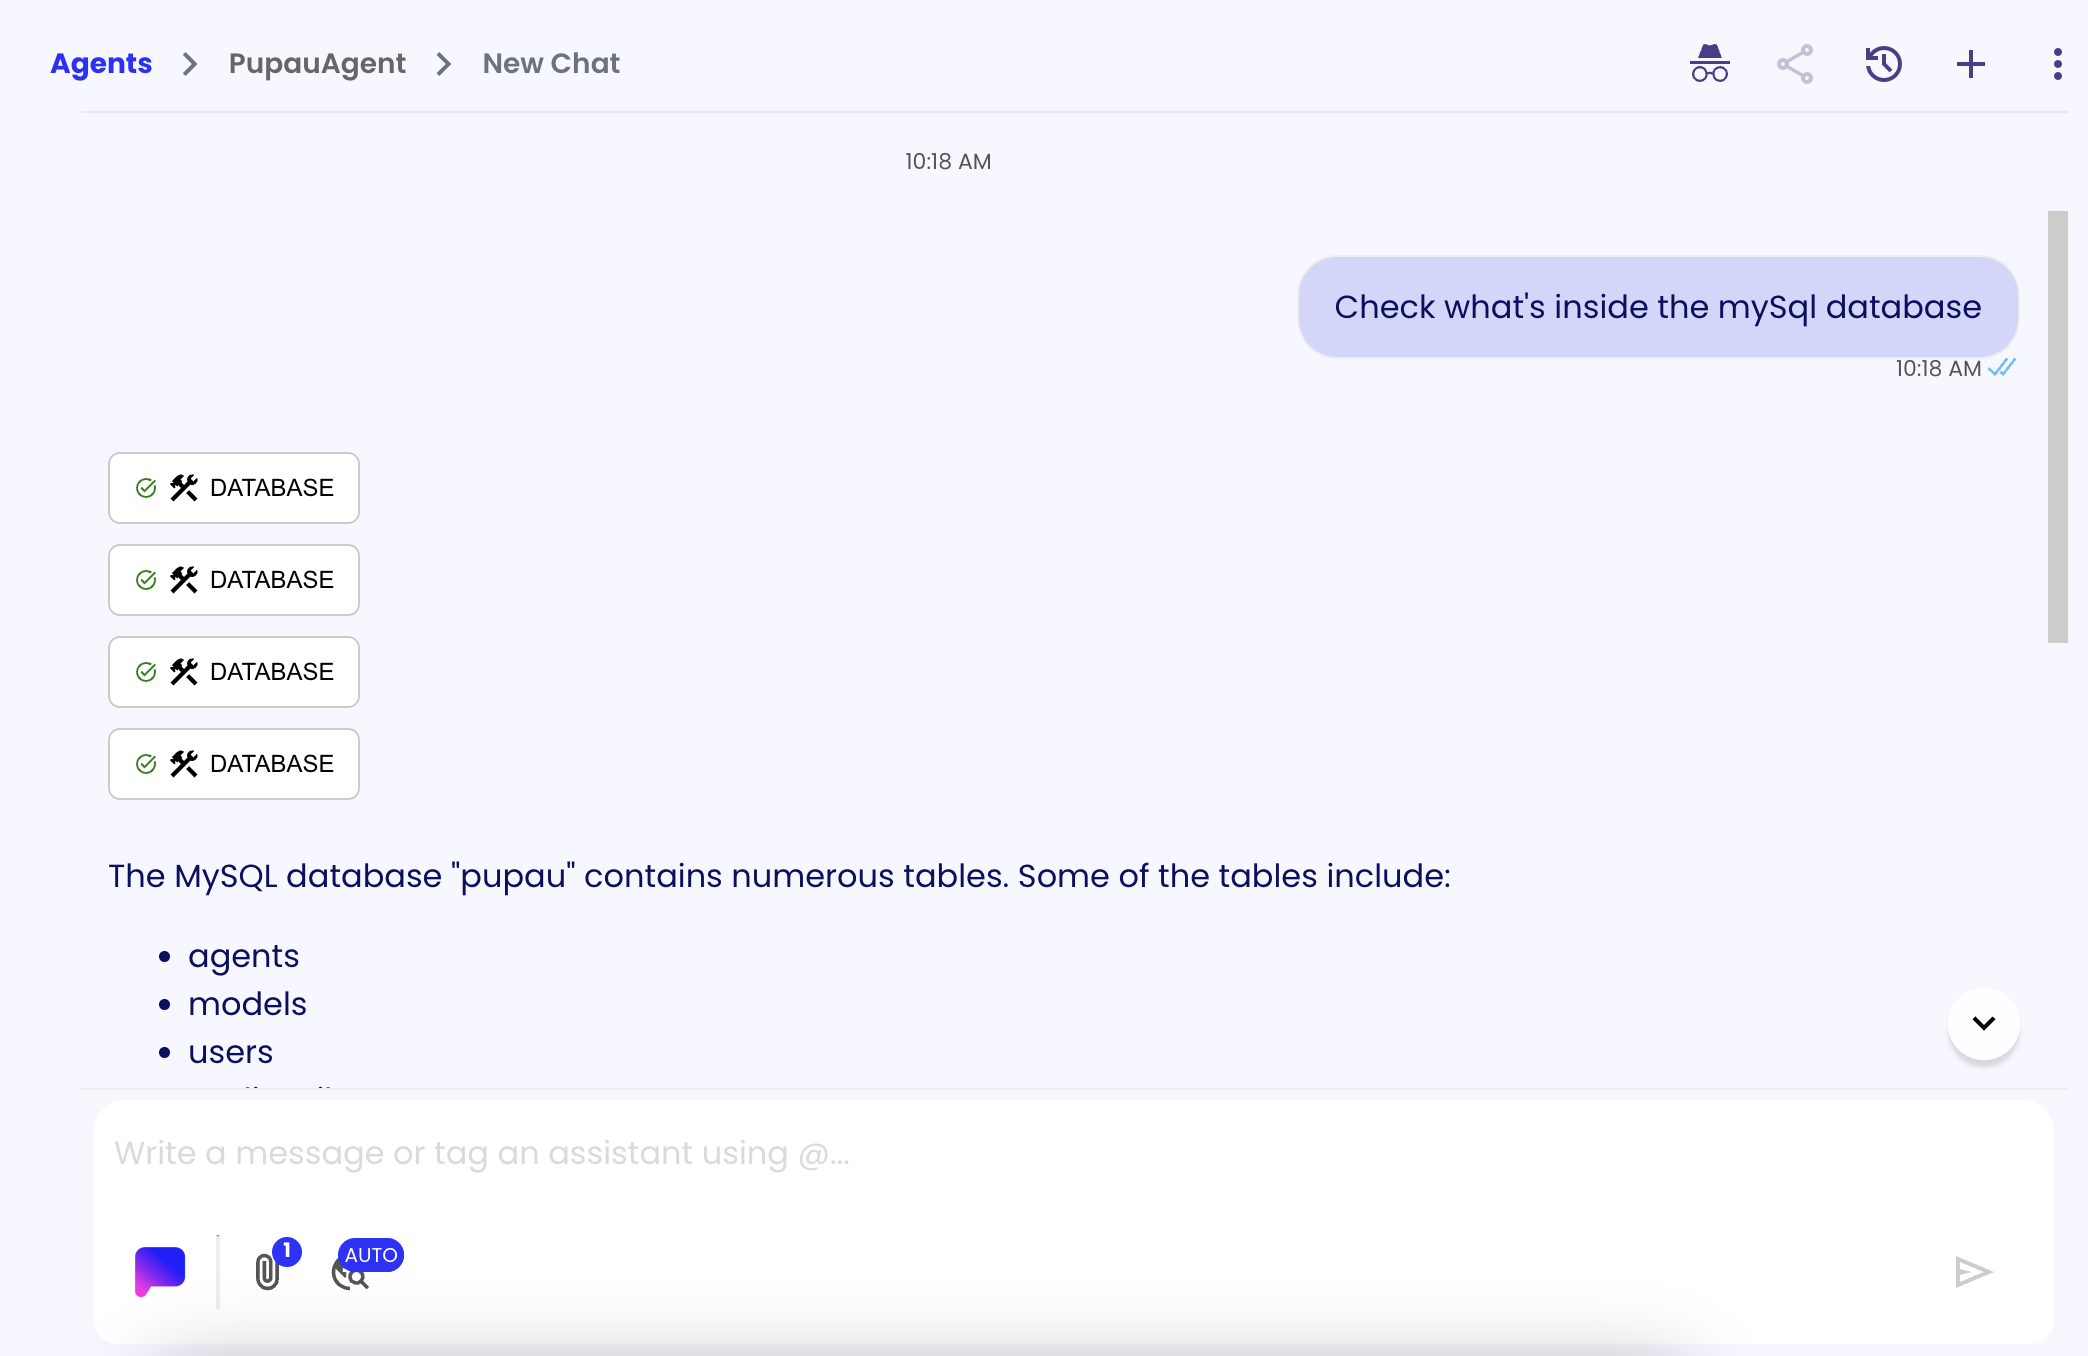The height and width of the screenshot is (1356, 2088).
Task: Expand the first DATABASE tool call
Action: (234, 488)
